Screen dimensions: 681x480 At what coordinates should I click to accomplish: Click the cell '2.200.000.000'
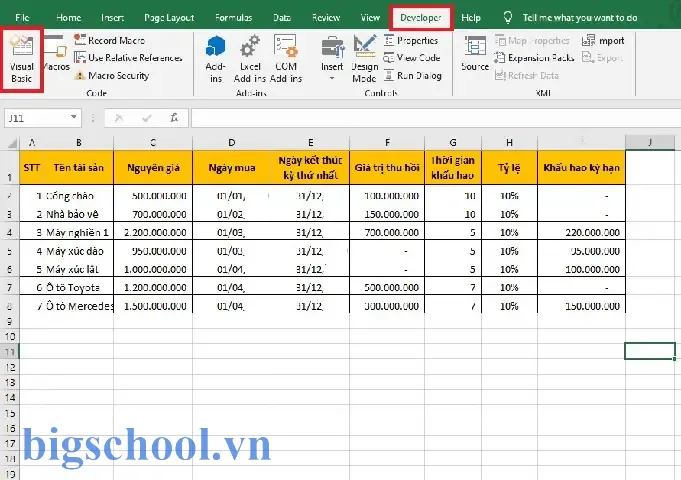tap(153, 232)
